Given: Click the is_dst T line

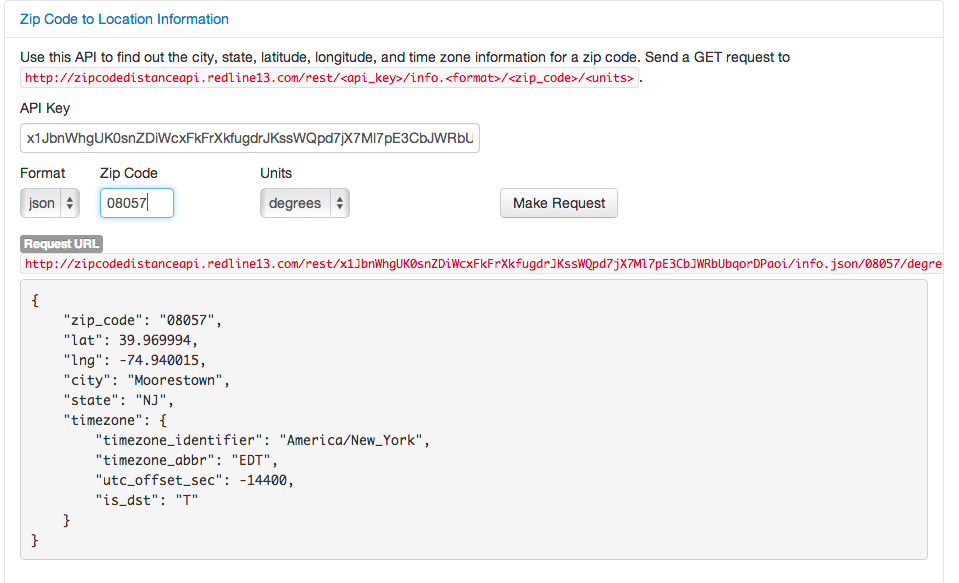Looking at the screenshot, I should (147, 500).
